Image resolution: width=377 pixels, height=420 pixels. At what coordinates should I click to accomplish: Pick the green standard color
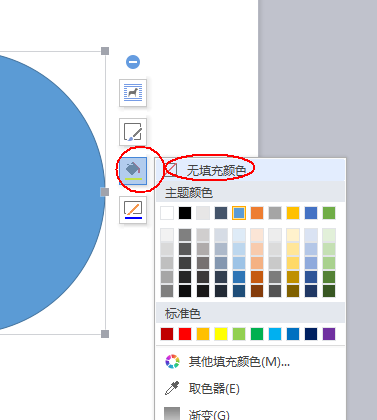[257, 334]
